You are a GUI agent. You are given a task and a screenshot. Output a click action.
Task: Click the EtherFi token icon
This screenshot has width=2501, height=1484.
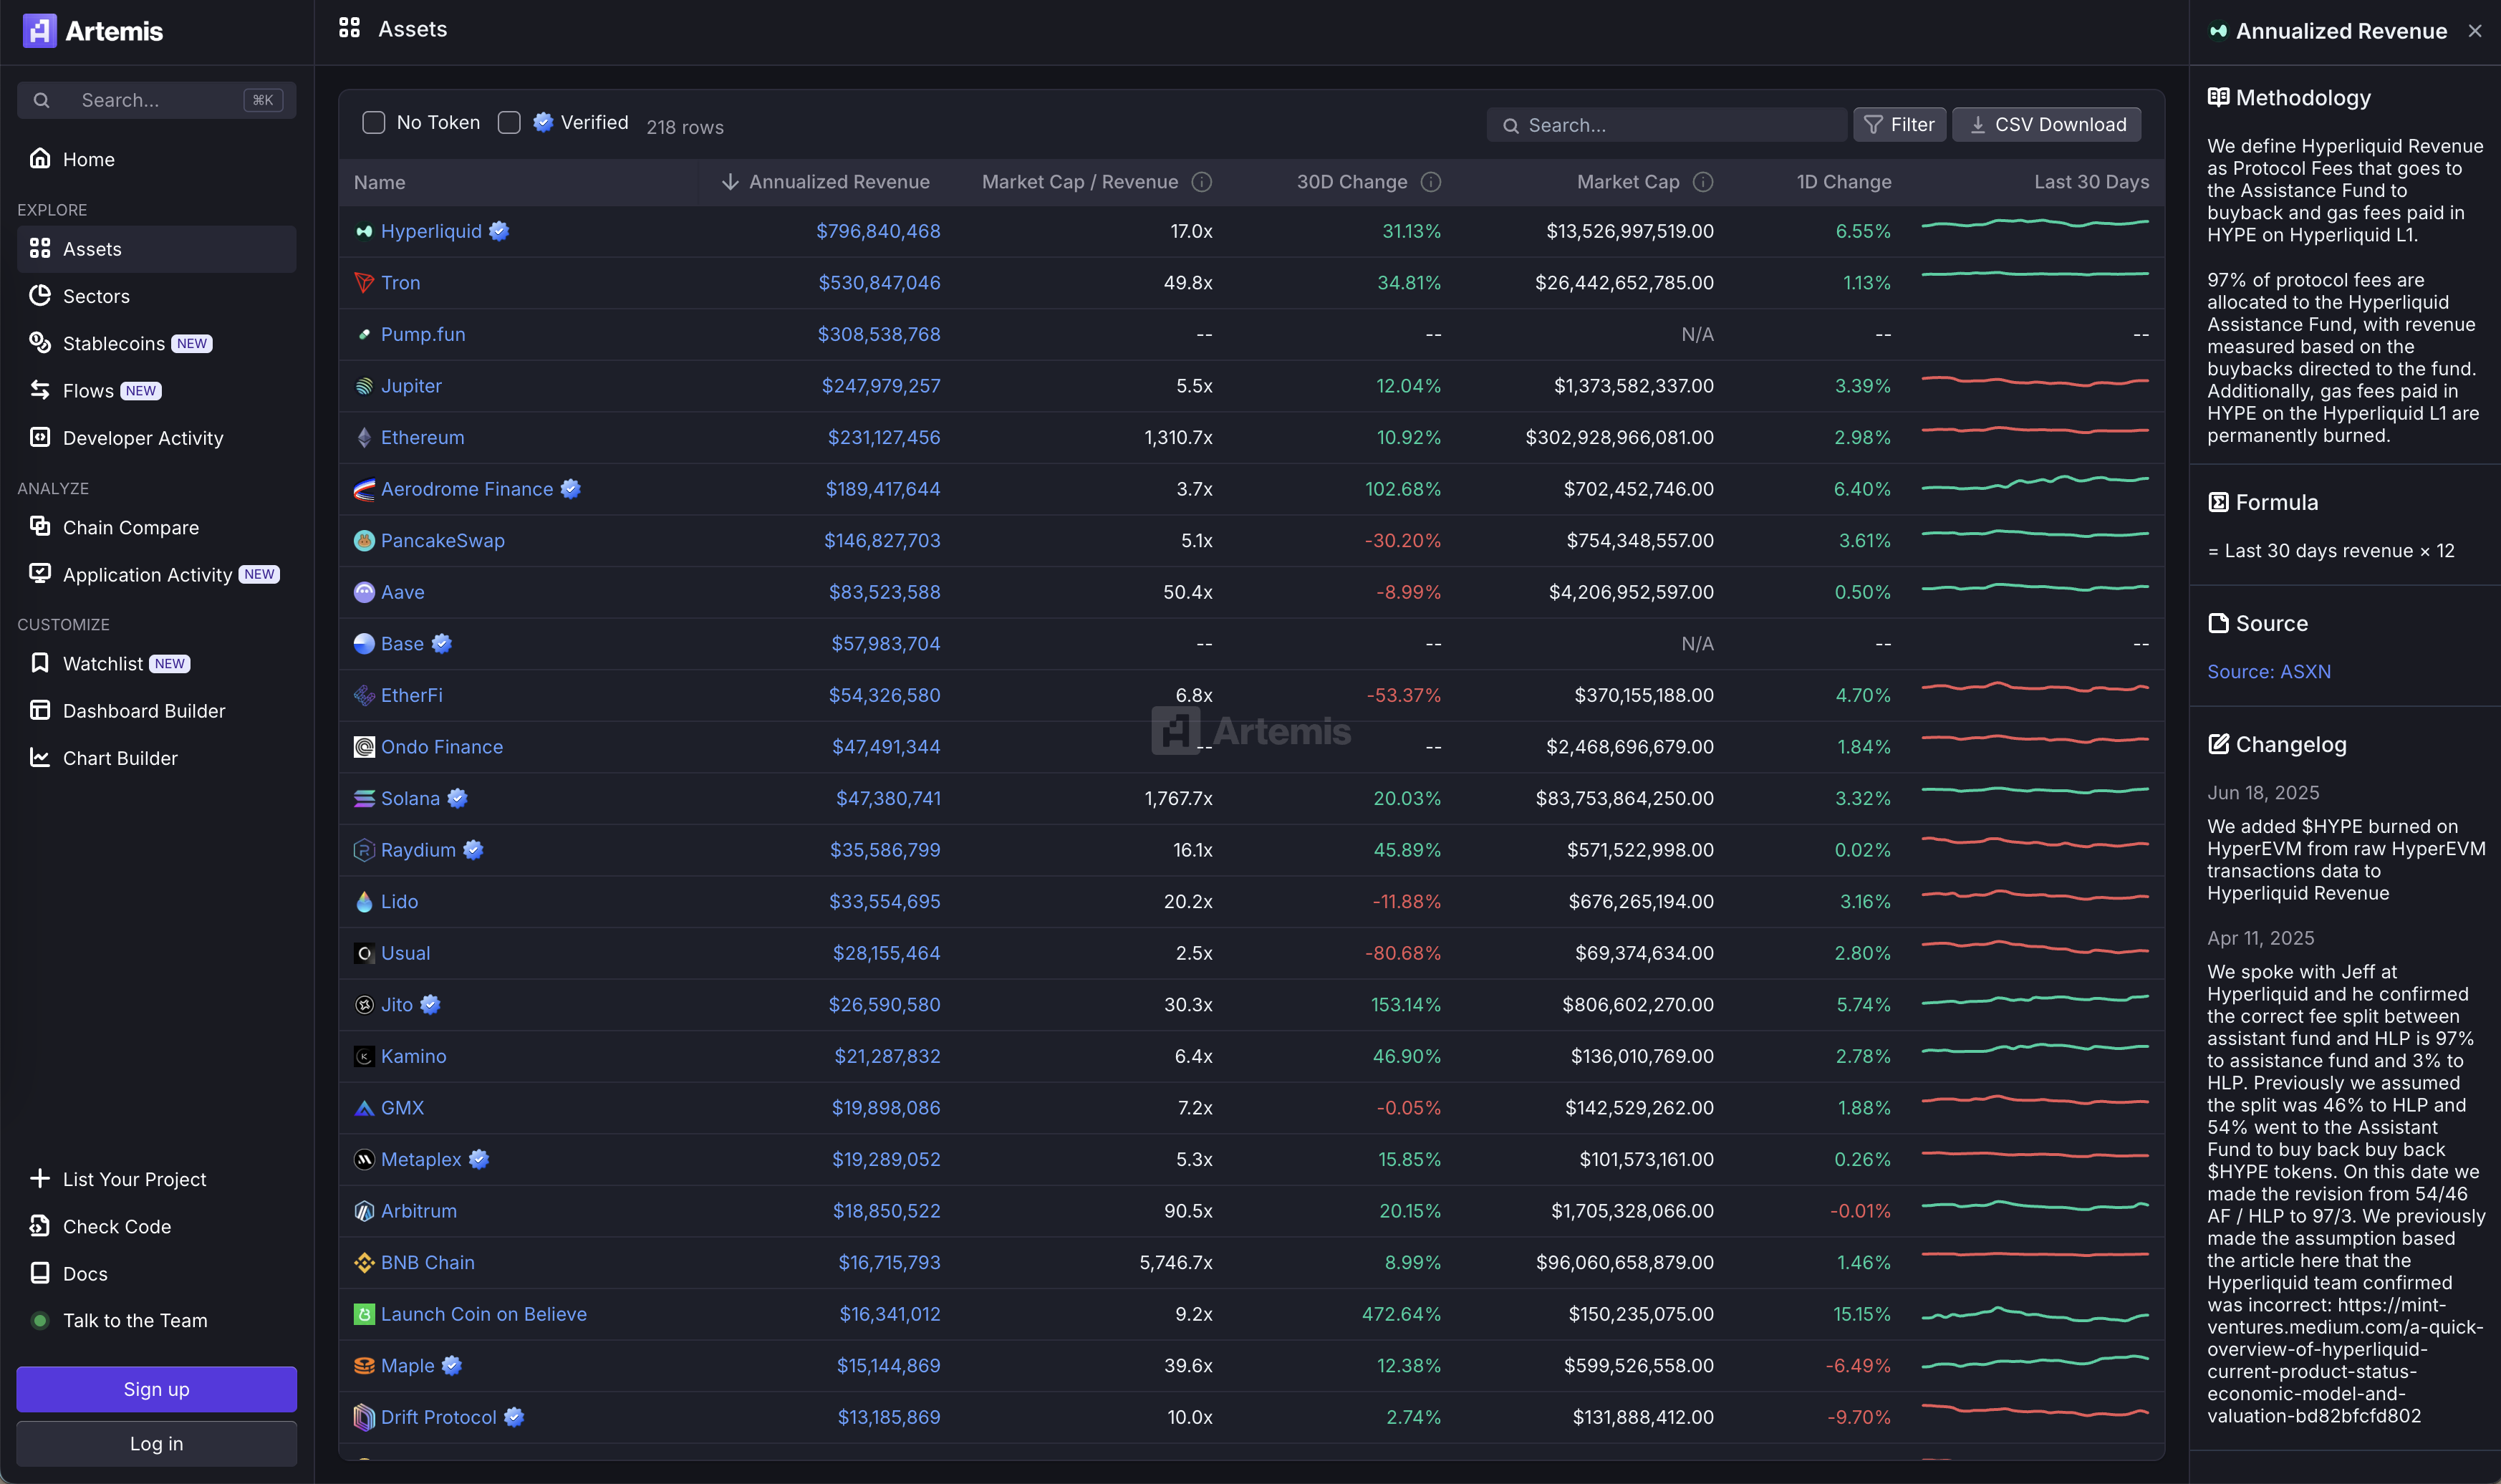pyautogui.click(x=364, y=695)
